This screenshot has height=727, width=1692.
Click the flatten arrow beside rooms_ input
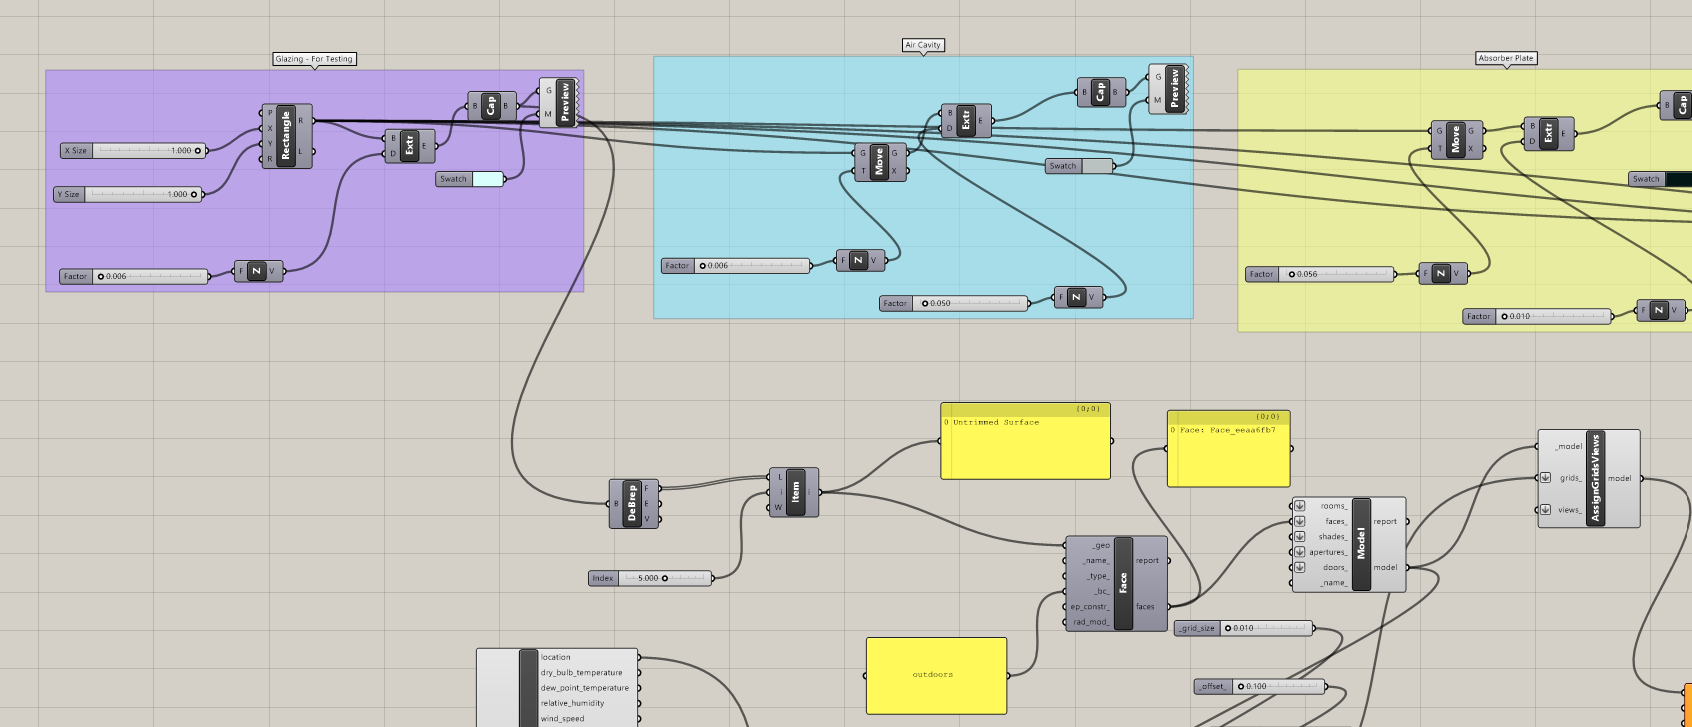point(1299,506)
